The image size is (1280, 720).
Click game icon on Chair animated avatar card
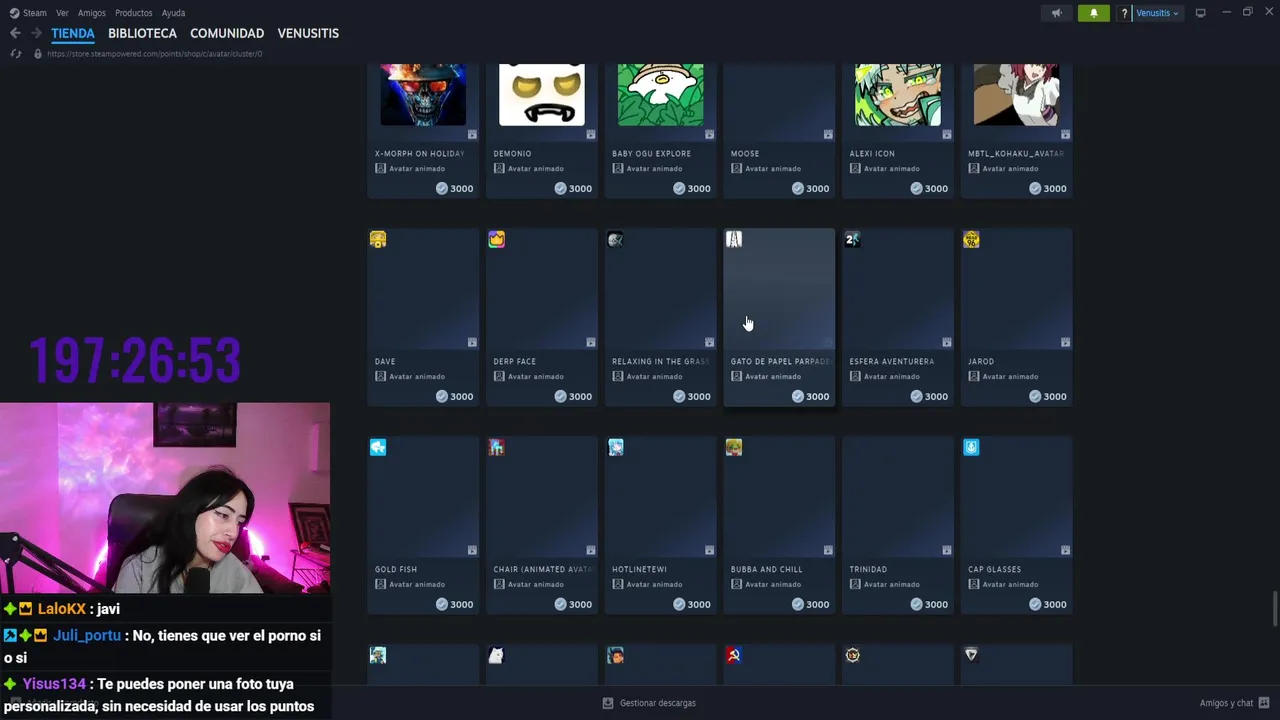[497, 447]
